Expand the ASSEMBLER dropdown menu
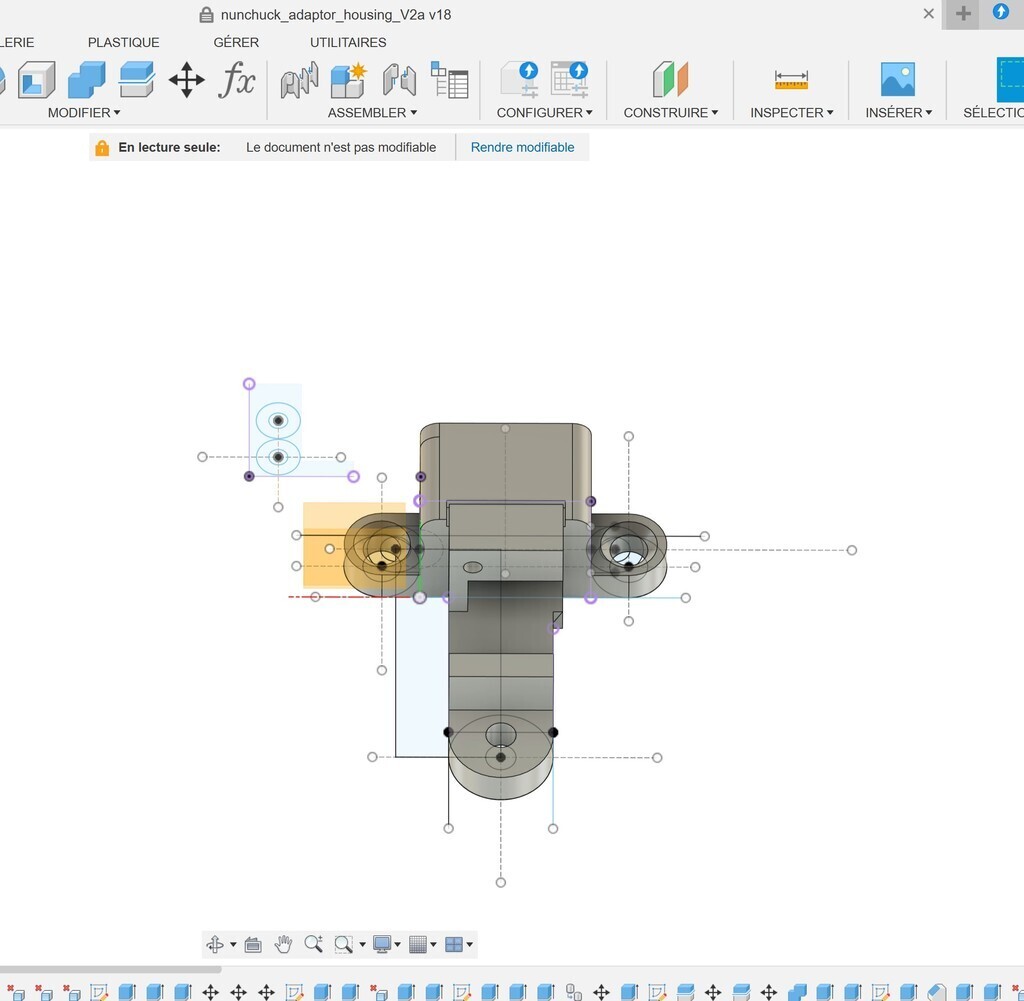 point(372,113)
